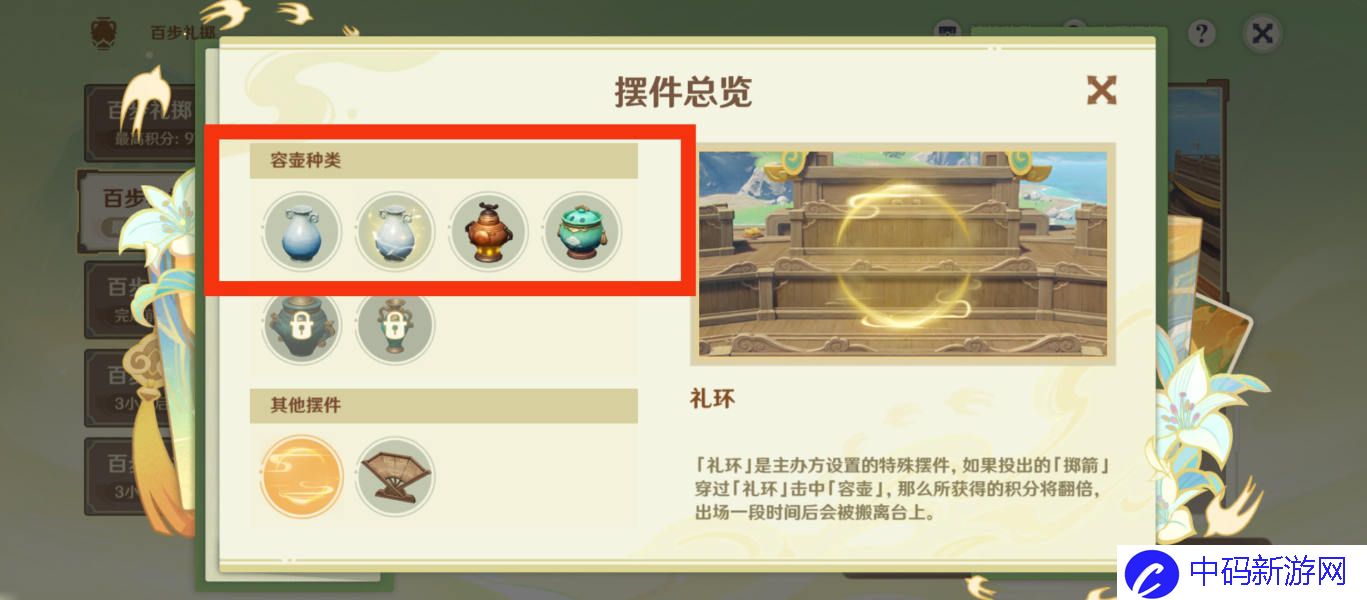This screenshot has height=600, width=1367.
Task: Click the event emblem icon top-left
Action: (x=104, y=32)
